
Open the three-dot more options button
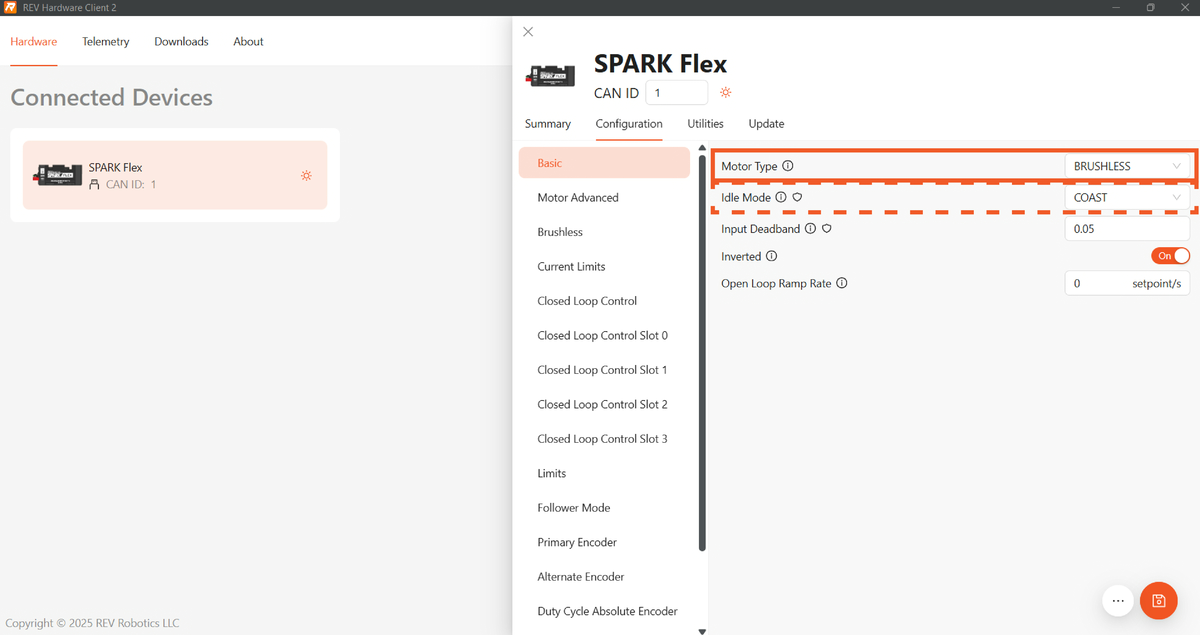point(1118,601)
